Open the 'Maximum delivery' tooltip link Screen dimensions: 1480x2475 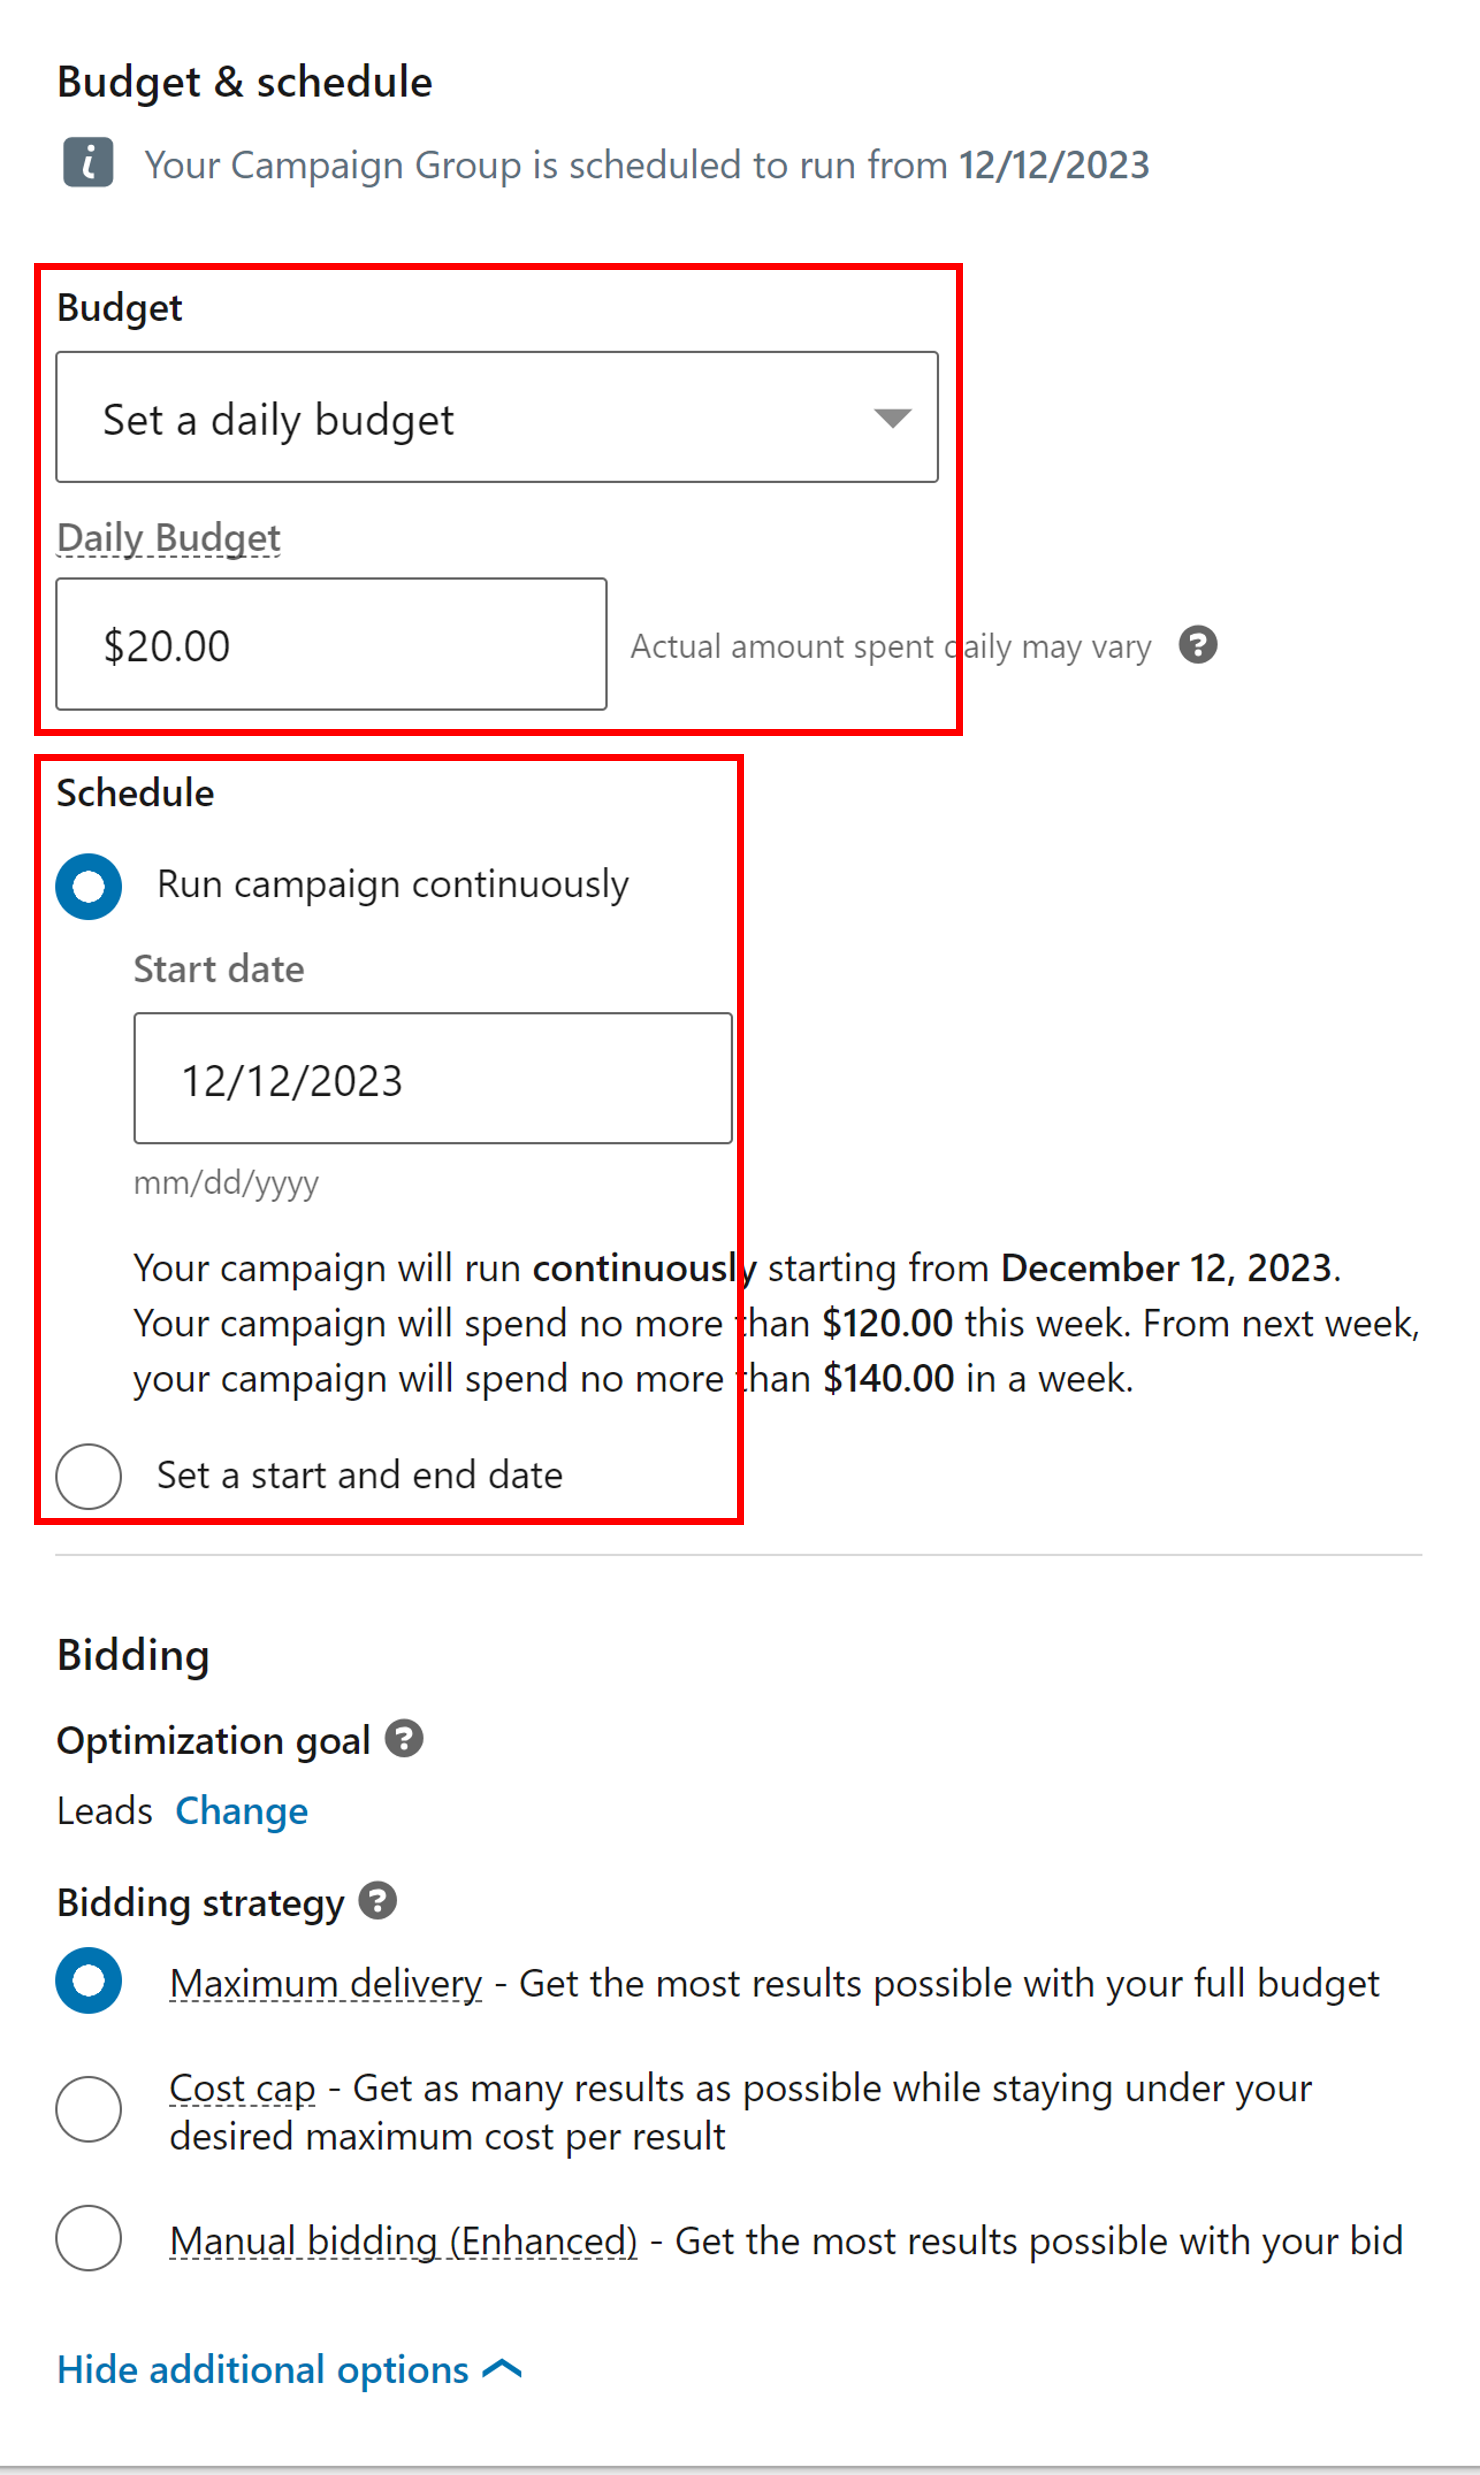(326, 1982)
